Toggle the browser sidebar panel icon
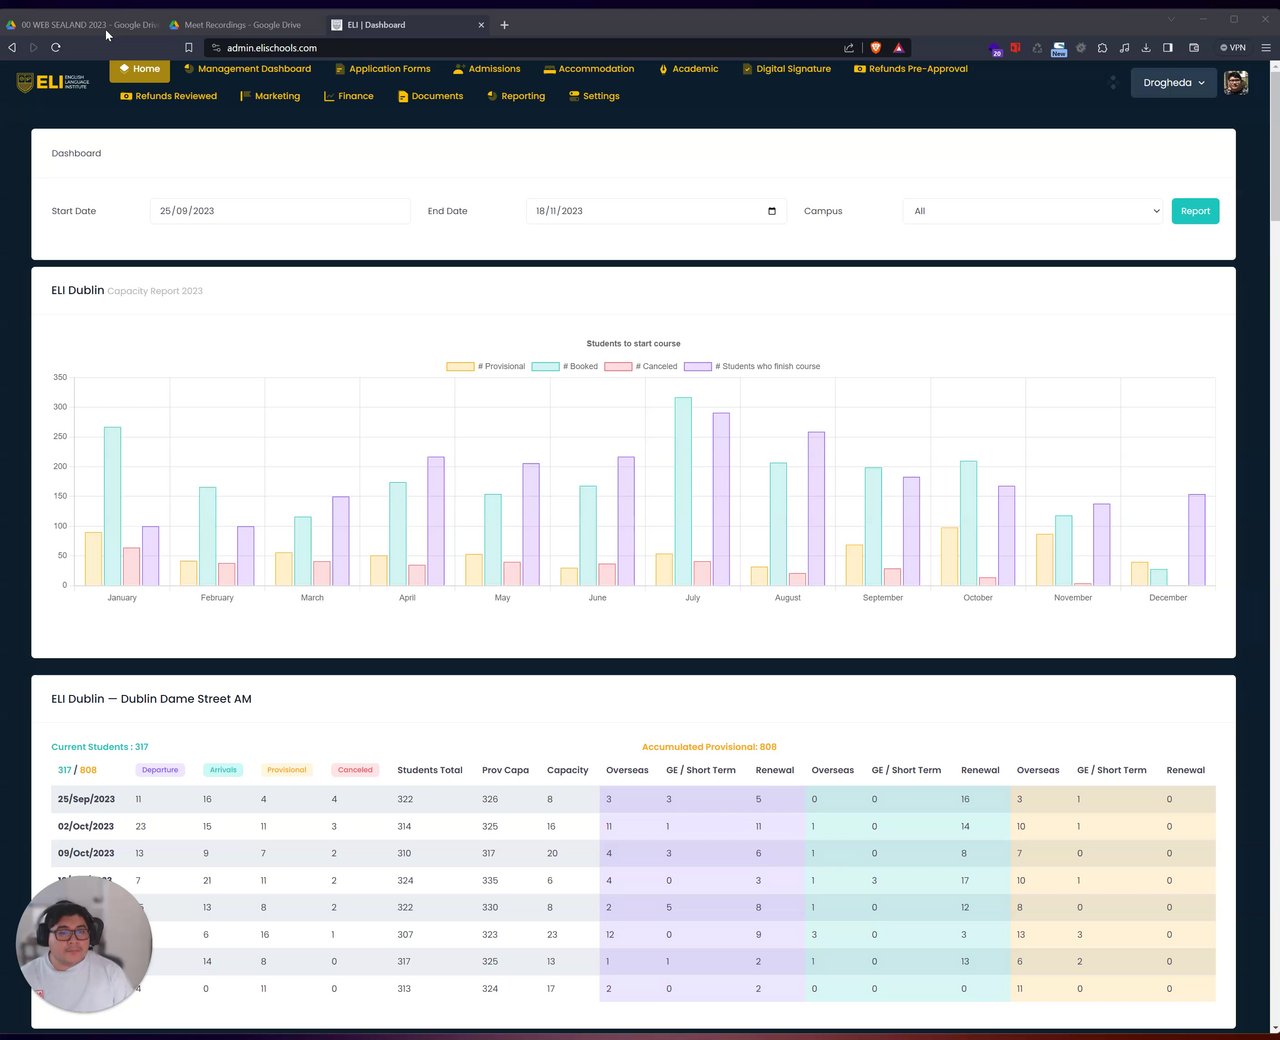The width and height of the screenshot is (1280, 1040). coord(1168,47)
